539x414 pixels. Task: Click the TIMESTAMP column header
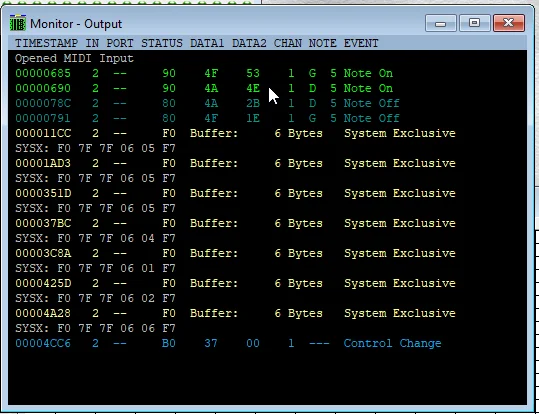pyautogui.click(x=46, y=43)
